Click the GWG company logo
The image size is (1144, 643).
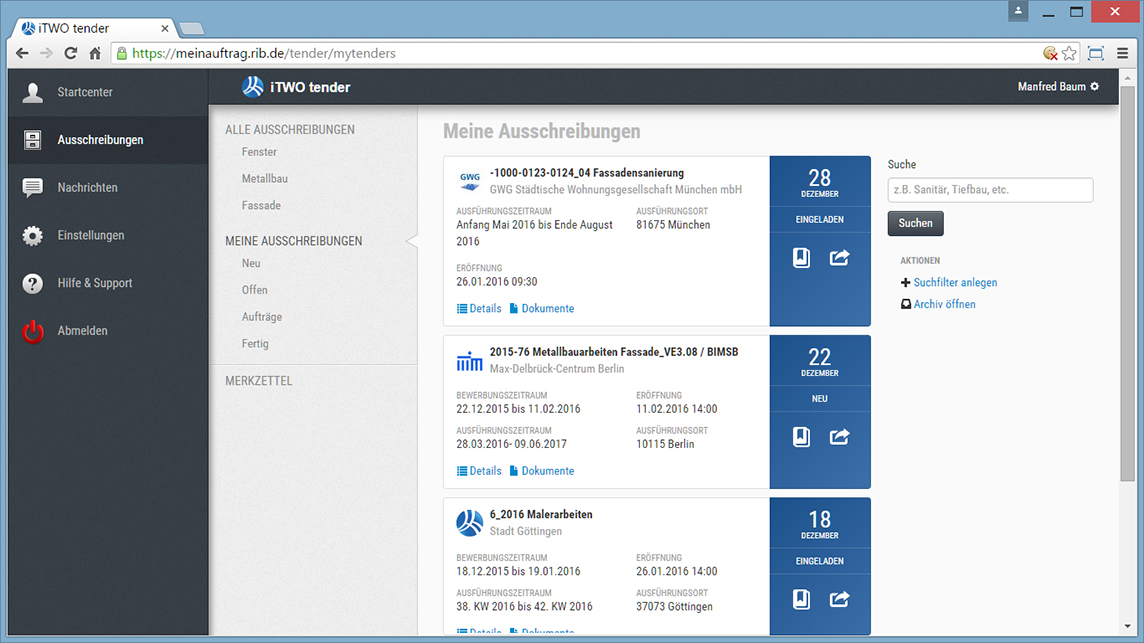click(x=470, y=181)
